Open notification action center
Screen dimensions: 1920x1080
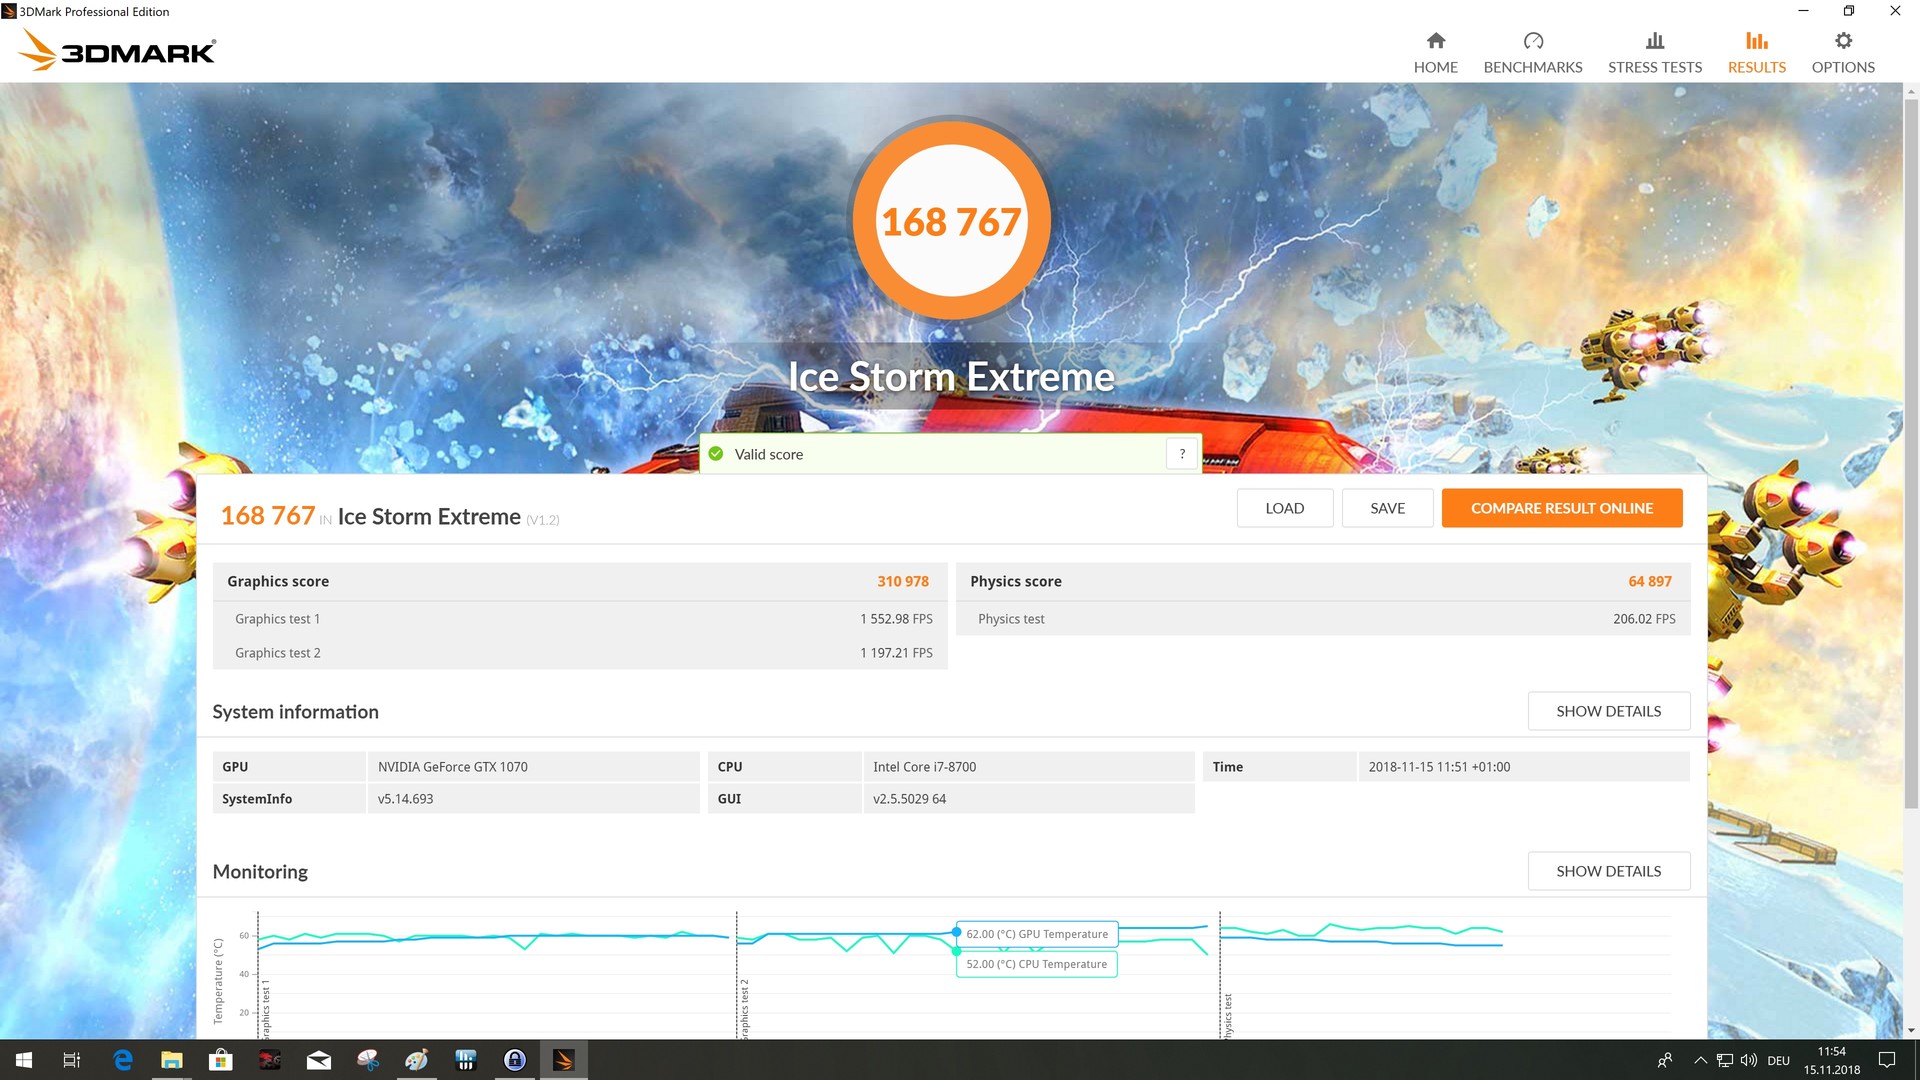[x=1886, y=1060]
